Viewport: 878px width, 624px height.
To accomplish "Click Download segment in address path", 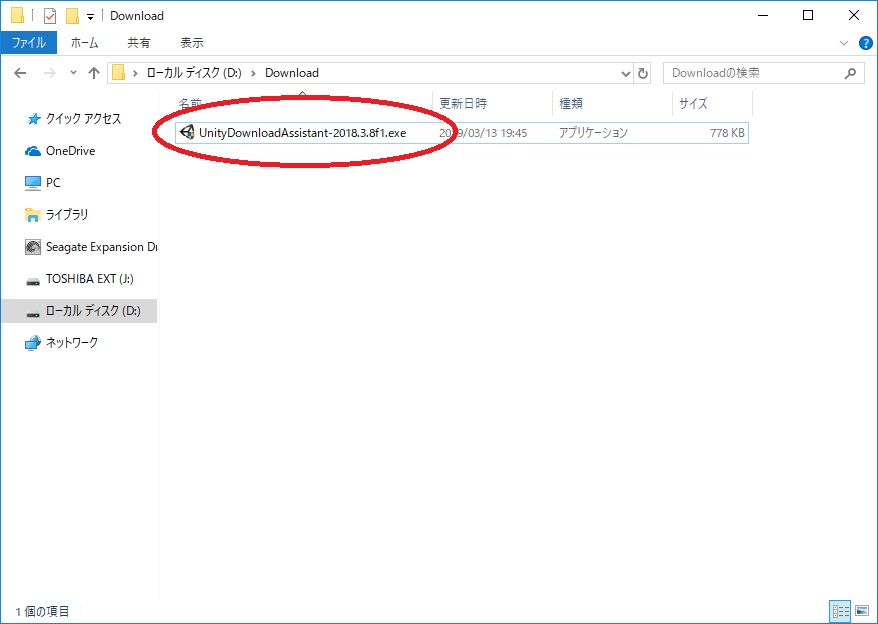I will (292, 73).
